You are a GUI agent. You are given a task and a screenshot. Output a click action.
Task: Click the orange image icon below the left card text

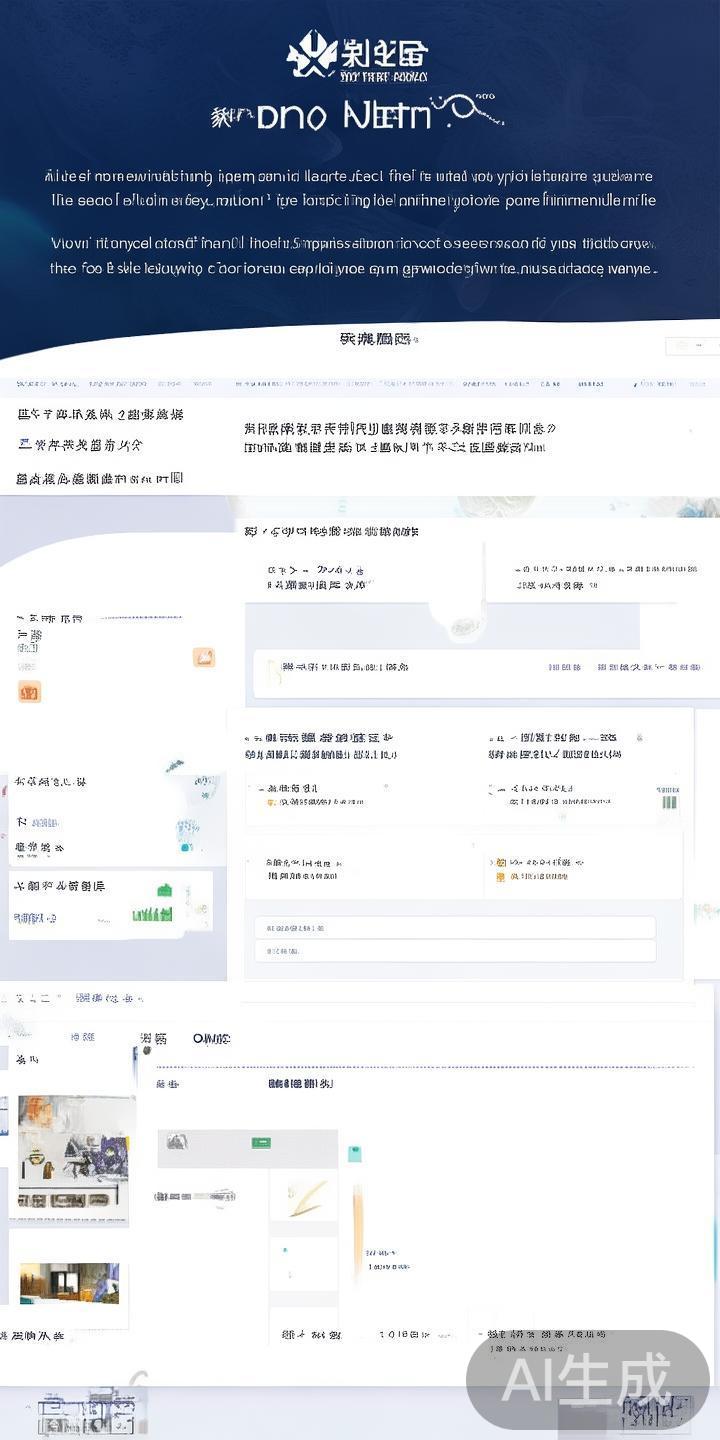[x=29, y=691]
